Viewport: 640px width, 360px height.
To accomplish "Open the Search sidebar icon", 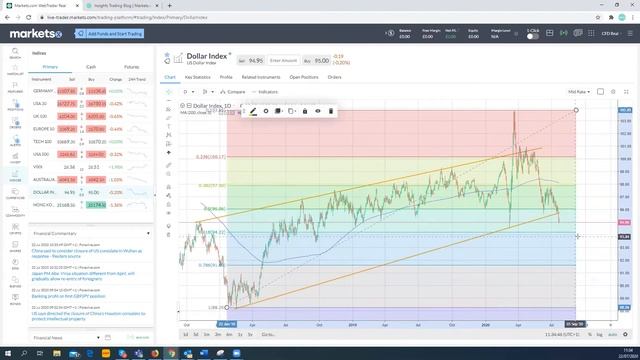I will tap(15, 53).
